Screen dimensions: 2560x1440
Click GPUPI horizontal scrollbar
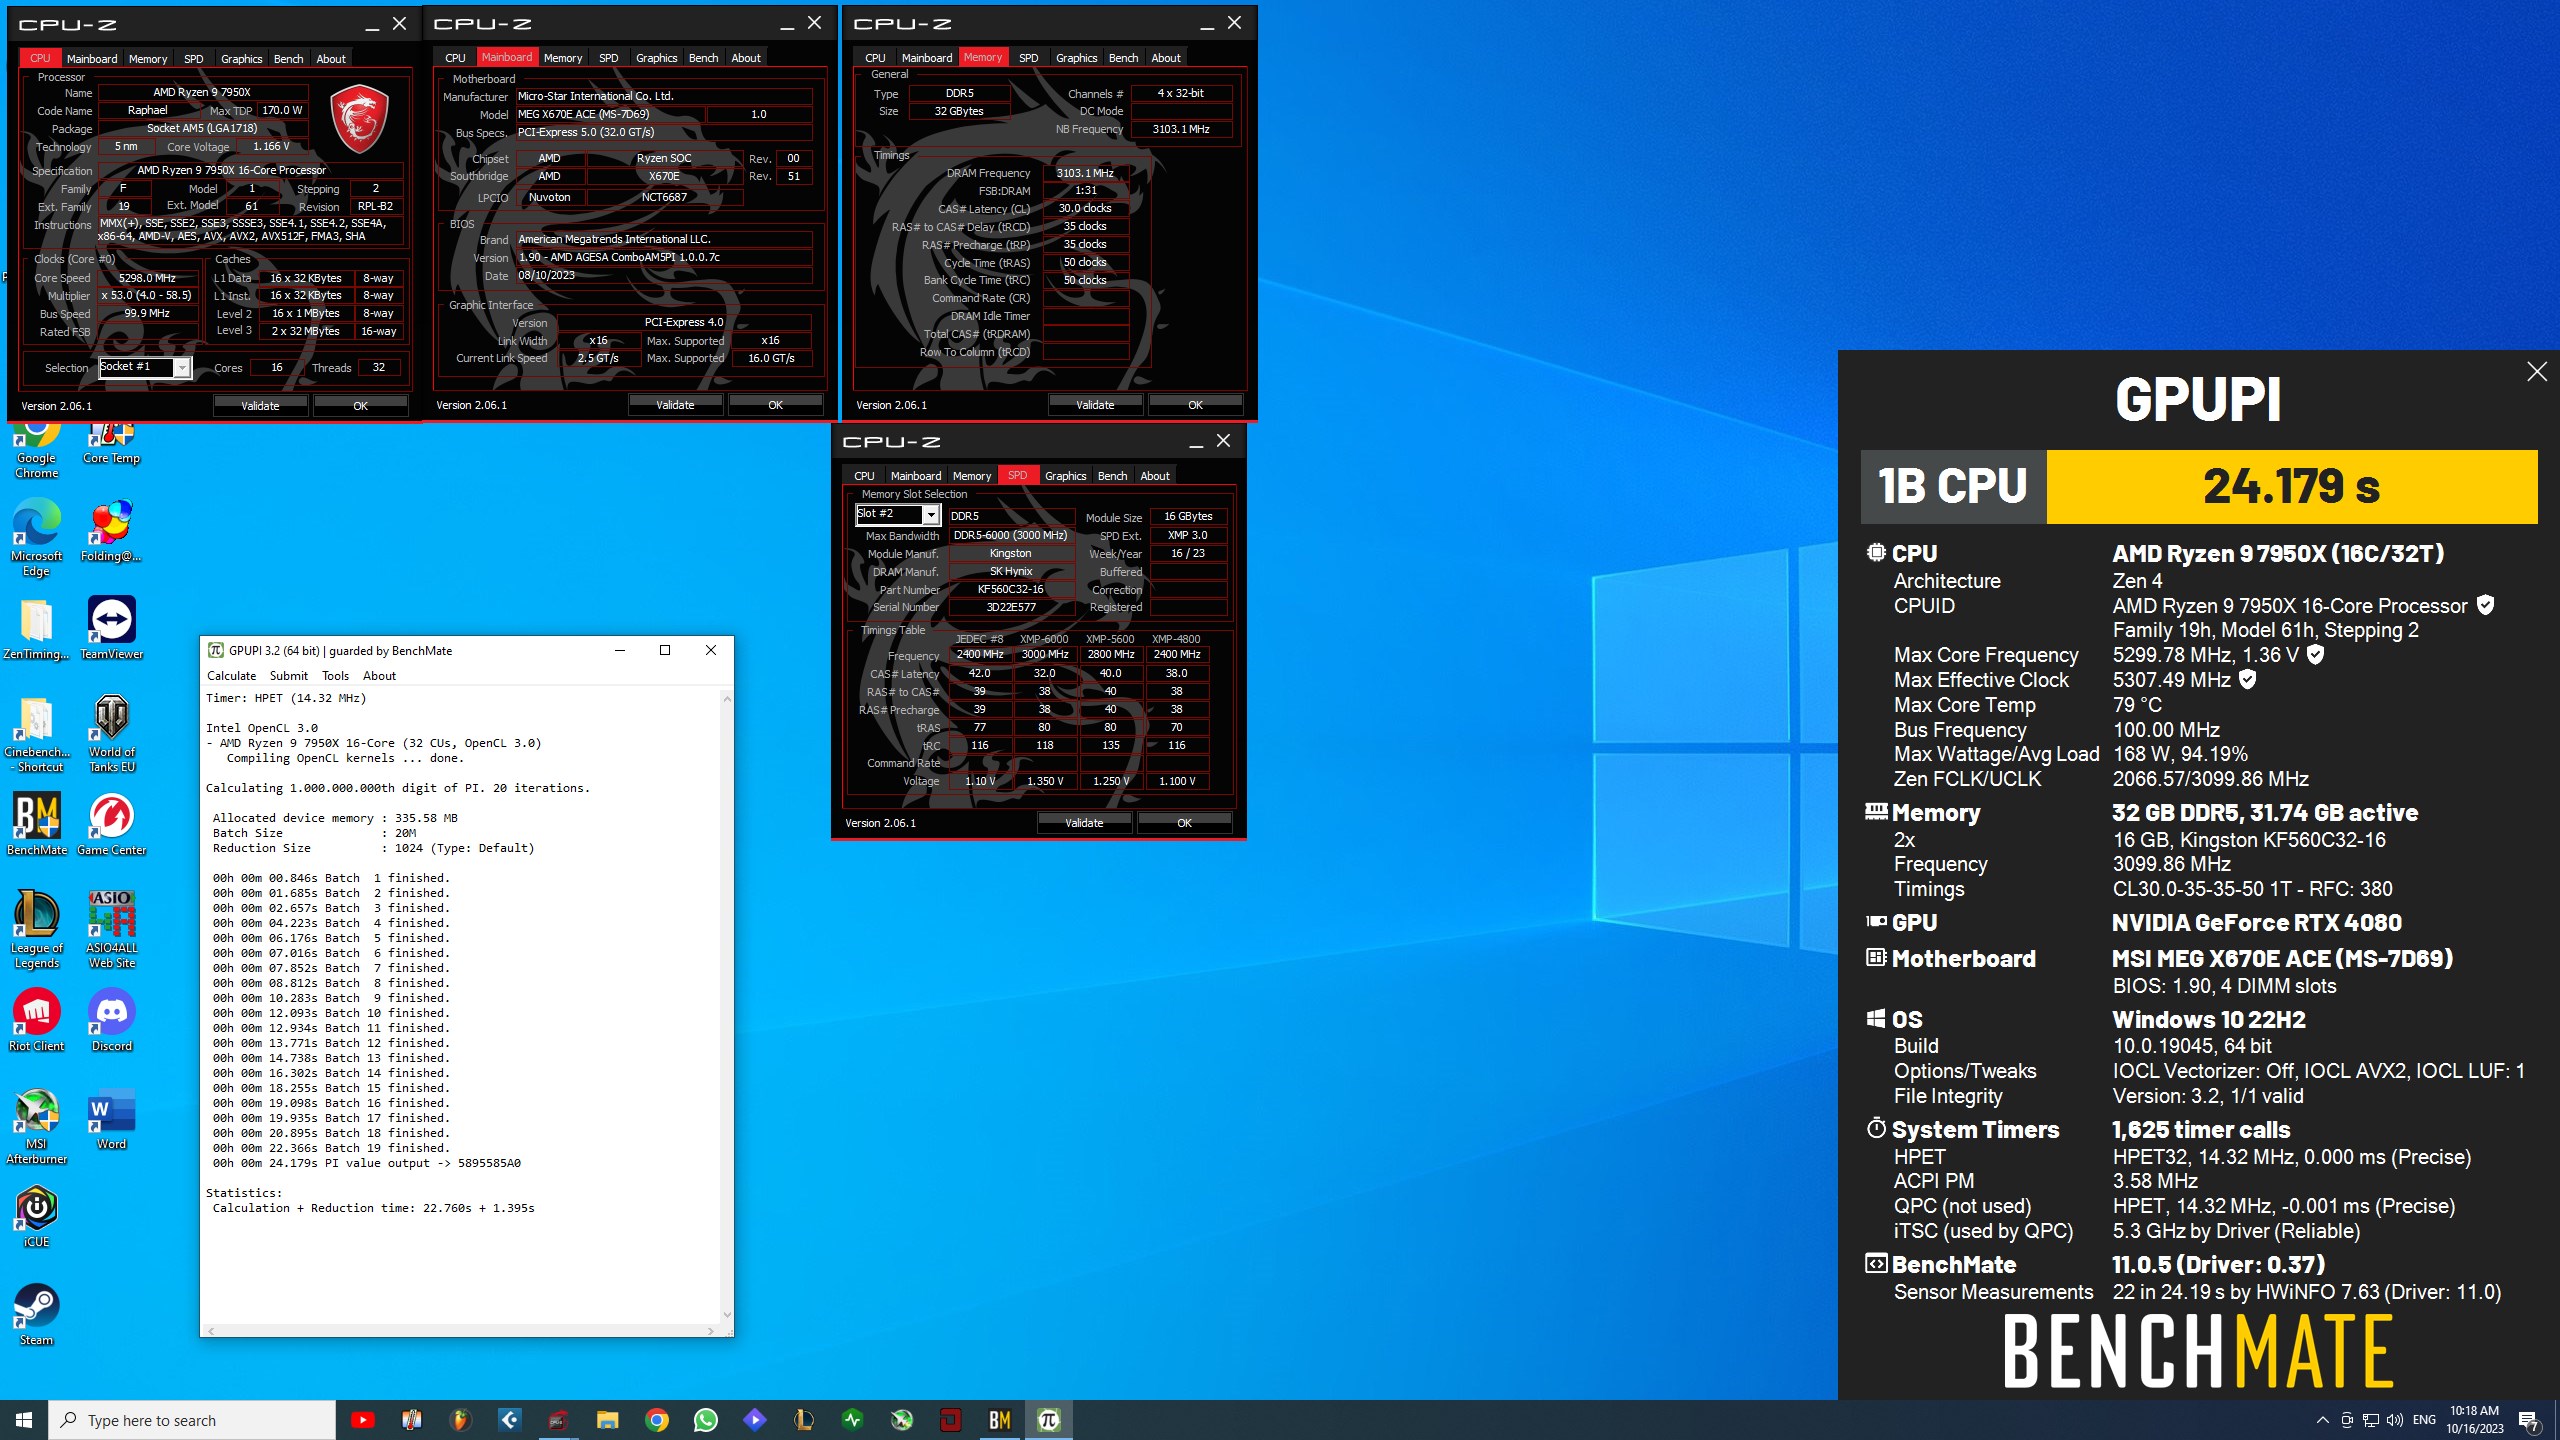461,1331
